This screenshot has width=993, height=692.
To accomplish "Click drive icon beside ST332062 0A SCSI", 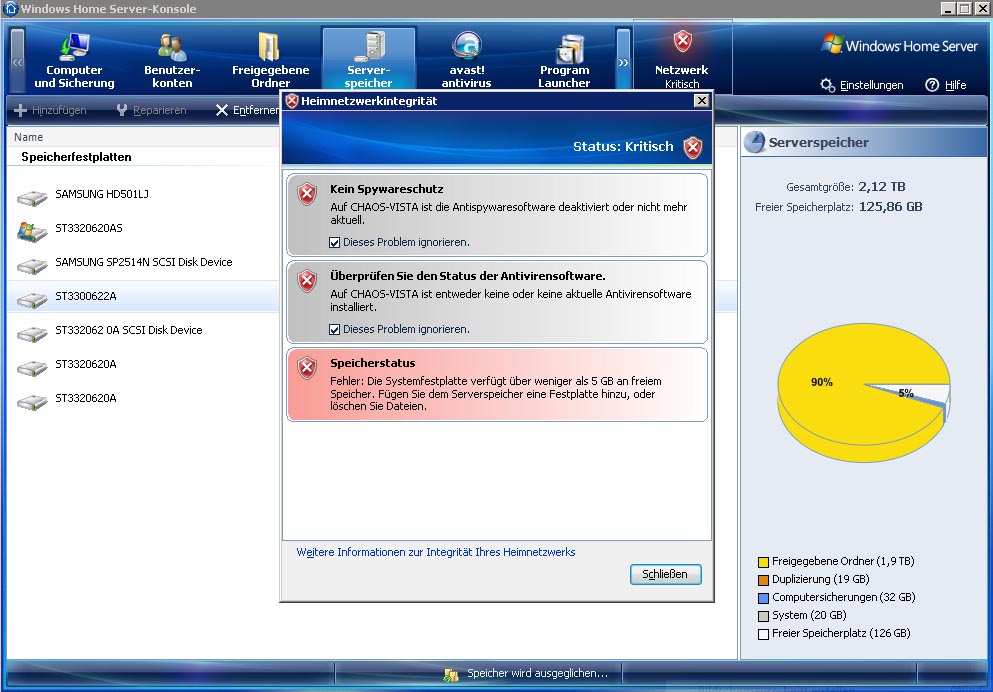I will point(32,334).
